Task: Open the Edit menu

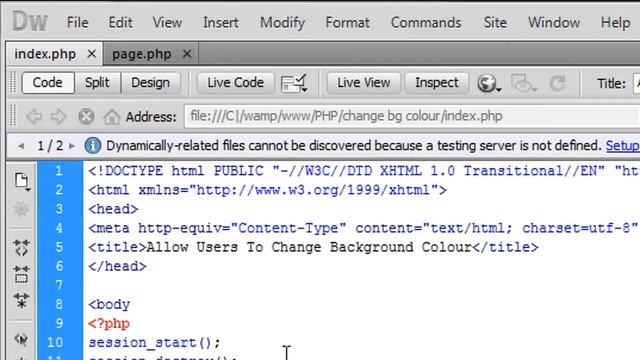Action: (x=120, y=22)
